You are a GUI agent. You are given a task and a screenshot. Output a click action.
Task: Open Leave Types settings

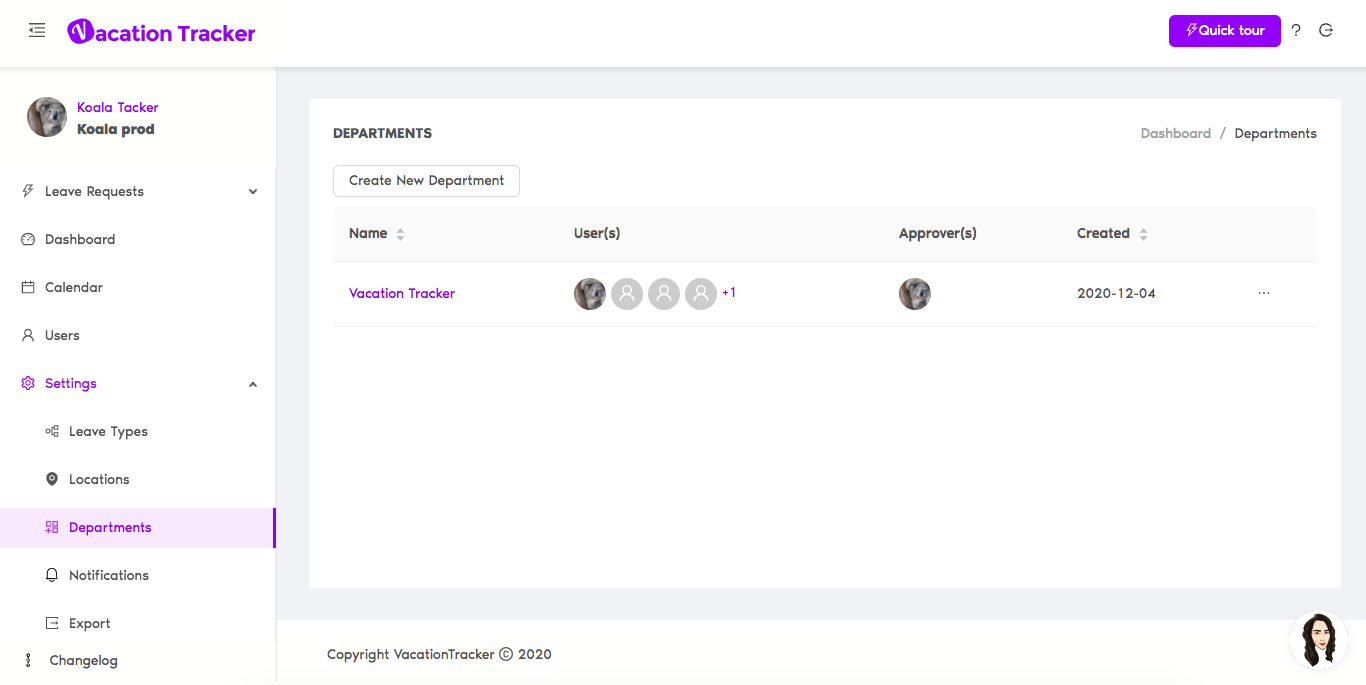click(138, 431)
